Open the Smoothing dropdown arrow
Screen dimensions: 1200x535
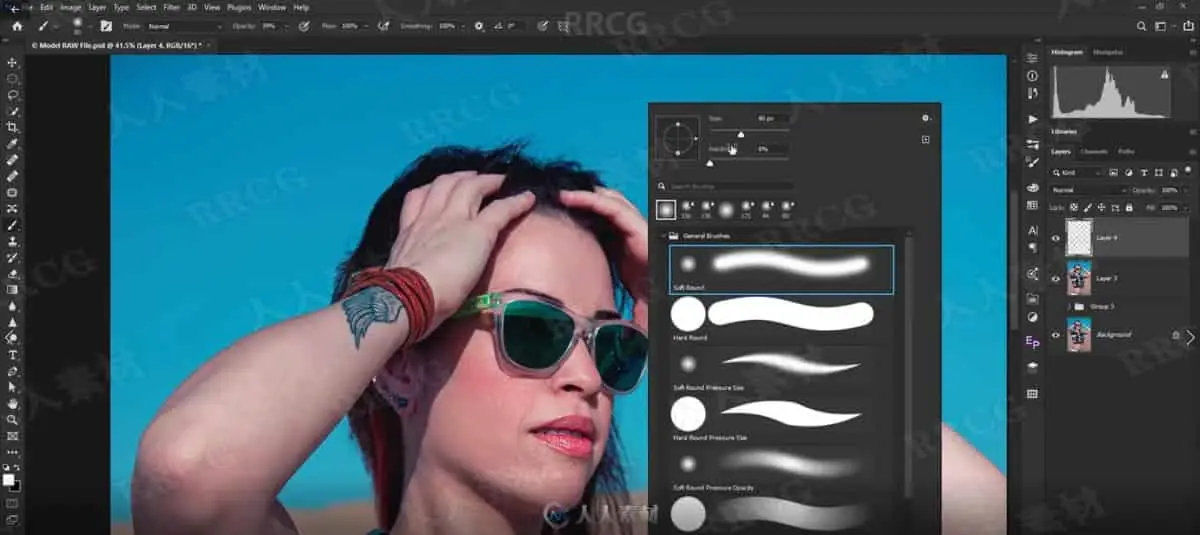point(462,26)
